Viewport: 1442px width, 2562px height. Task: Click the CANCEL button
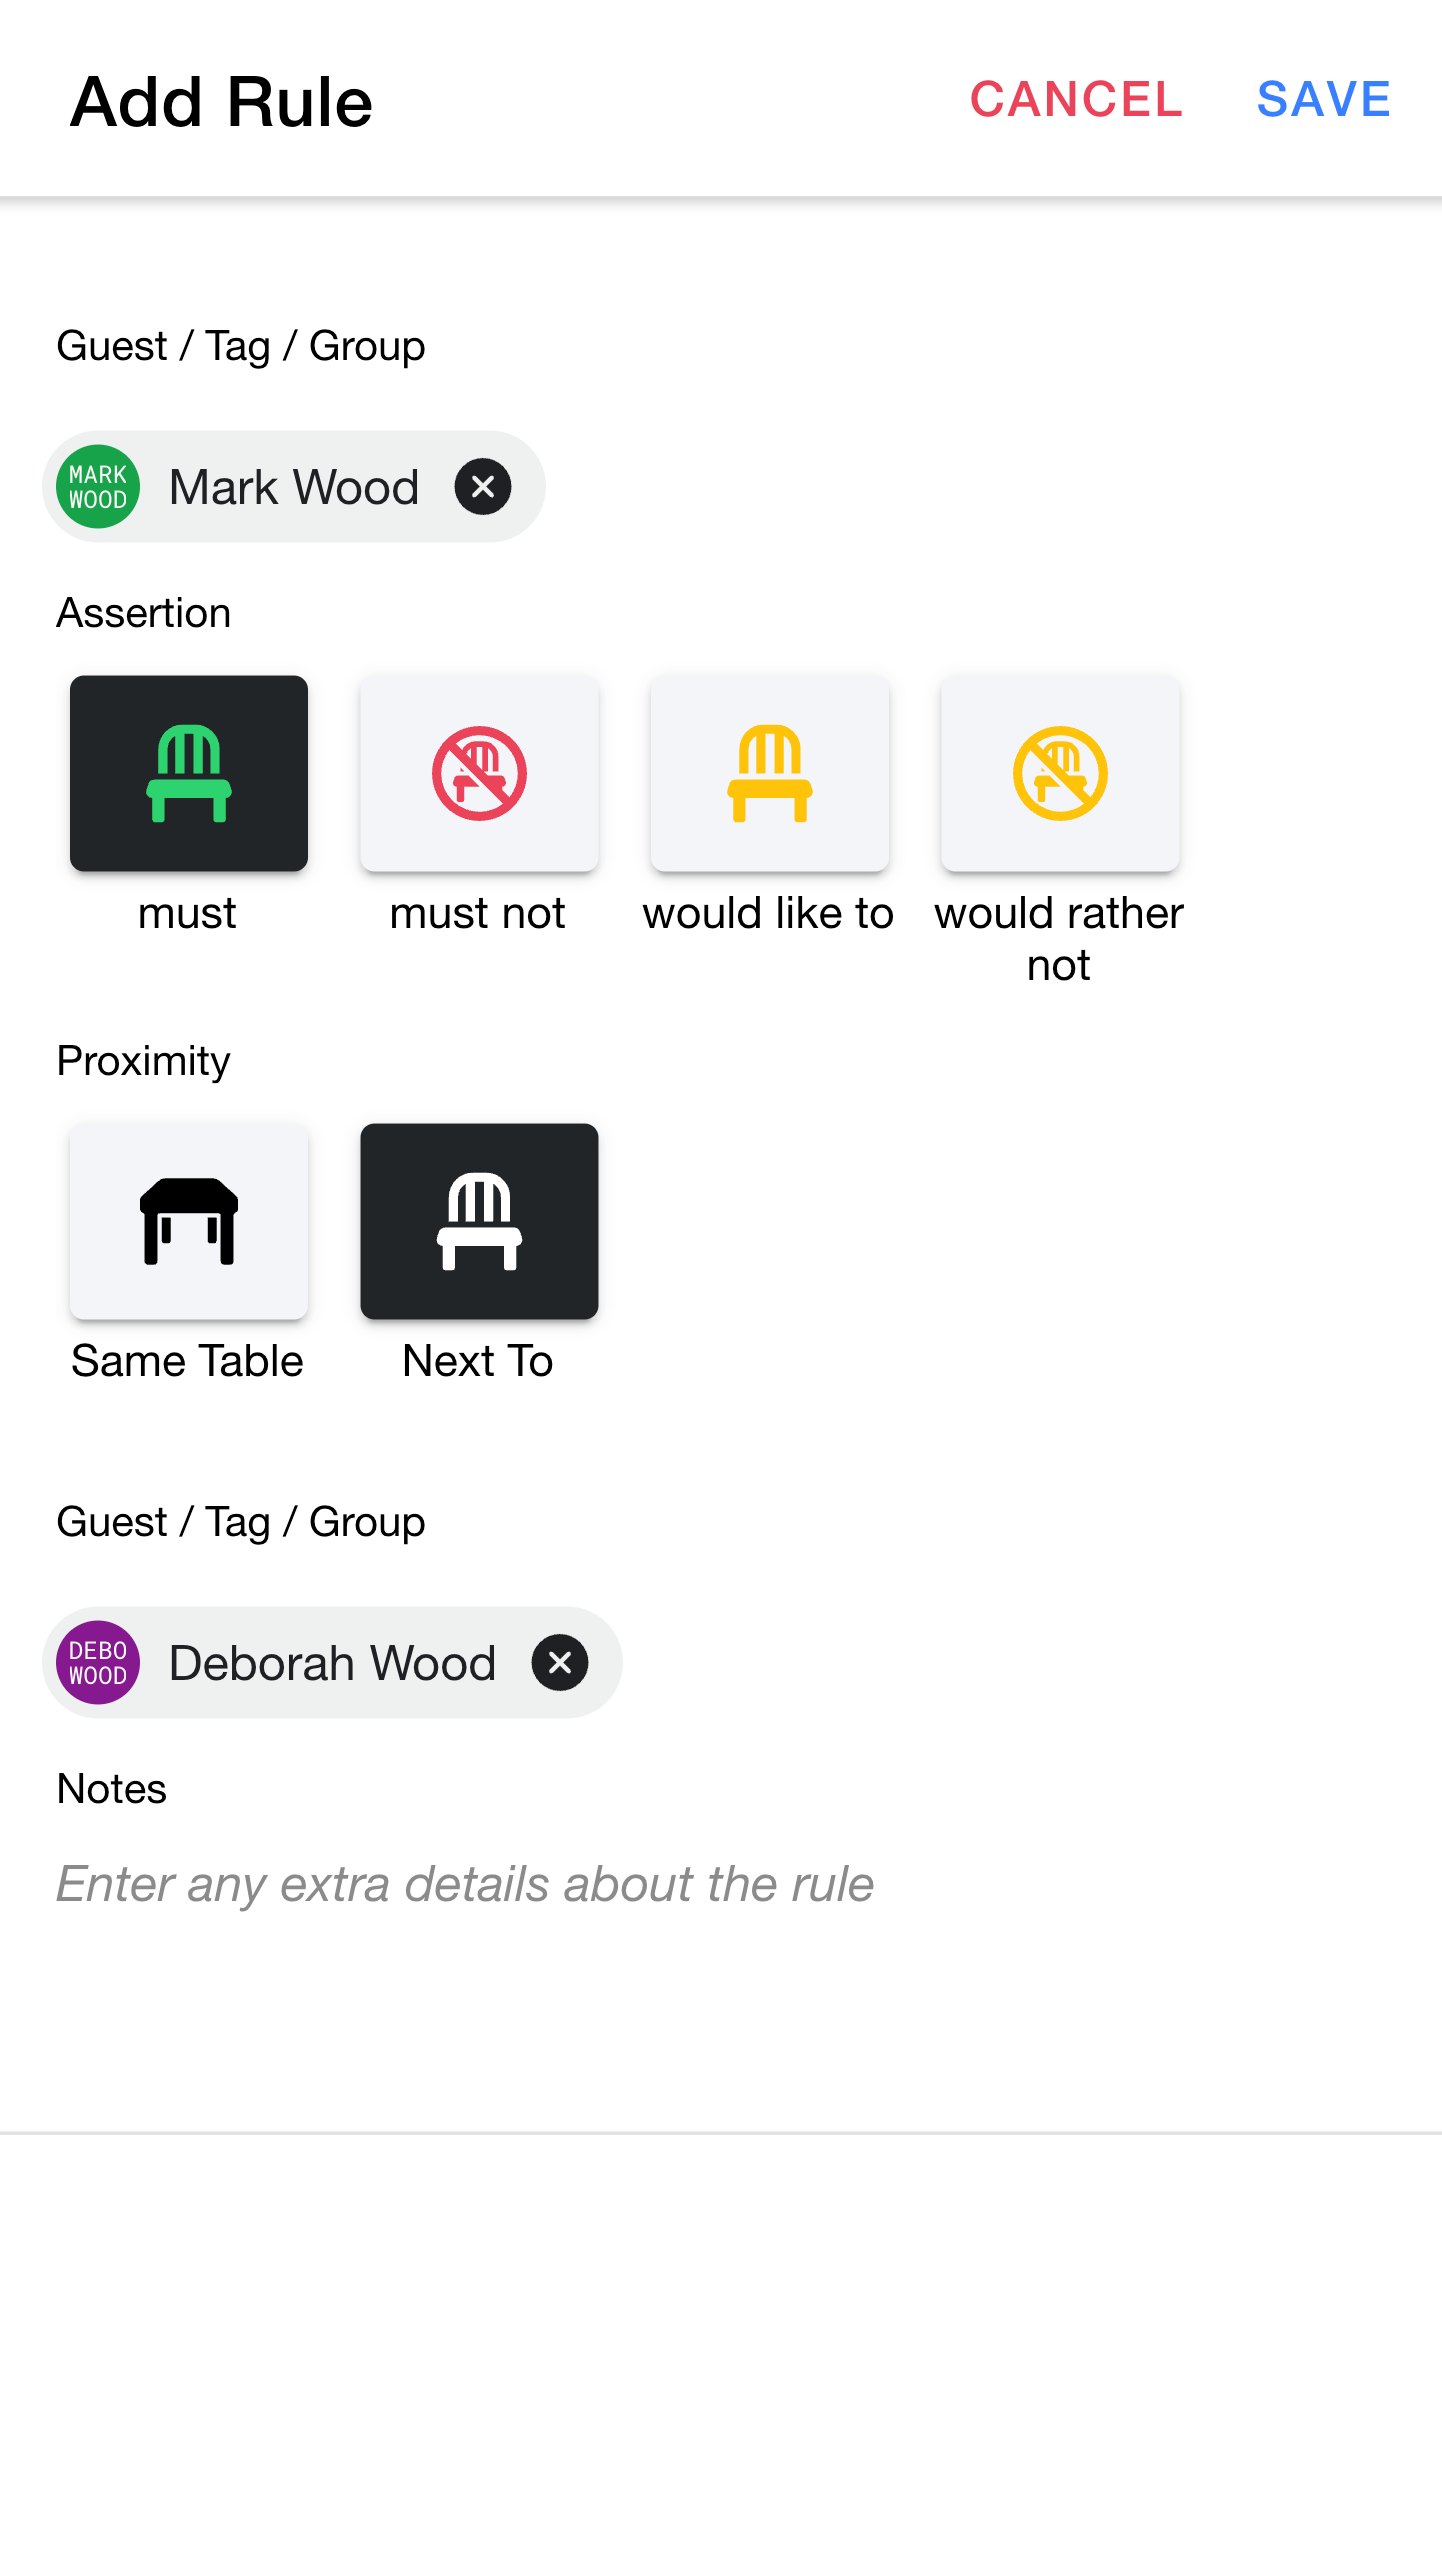click(1076, 99)
